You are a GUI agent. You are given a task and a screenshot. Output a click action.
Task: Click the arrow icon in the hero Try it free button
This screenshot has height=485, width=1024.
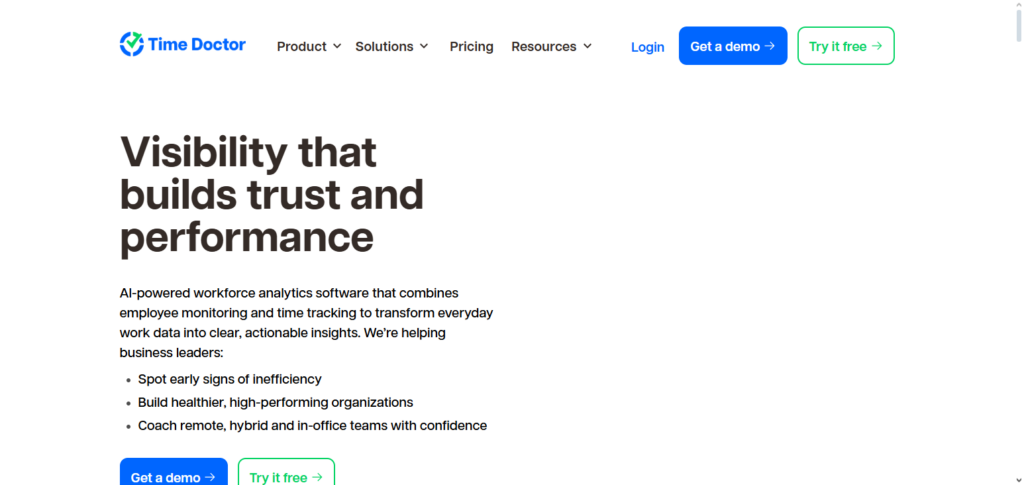(317, 477)
